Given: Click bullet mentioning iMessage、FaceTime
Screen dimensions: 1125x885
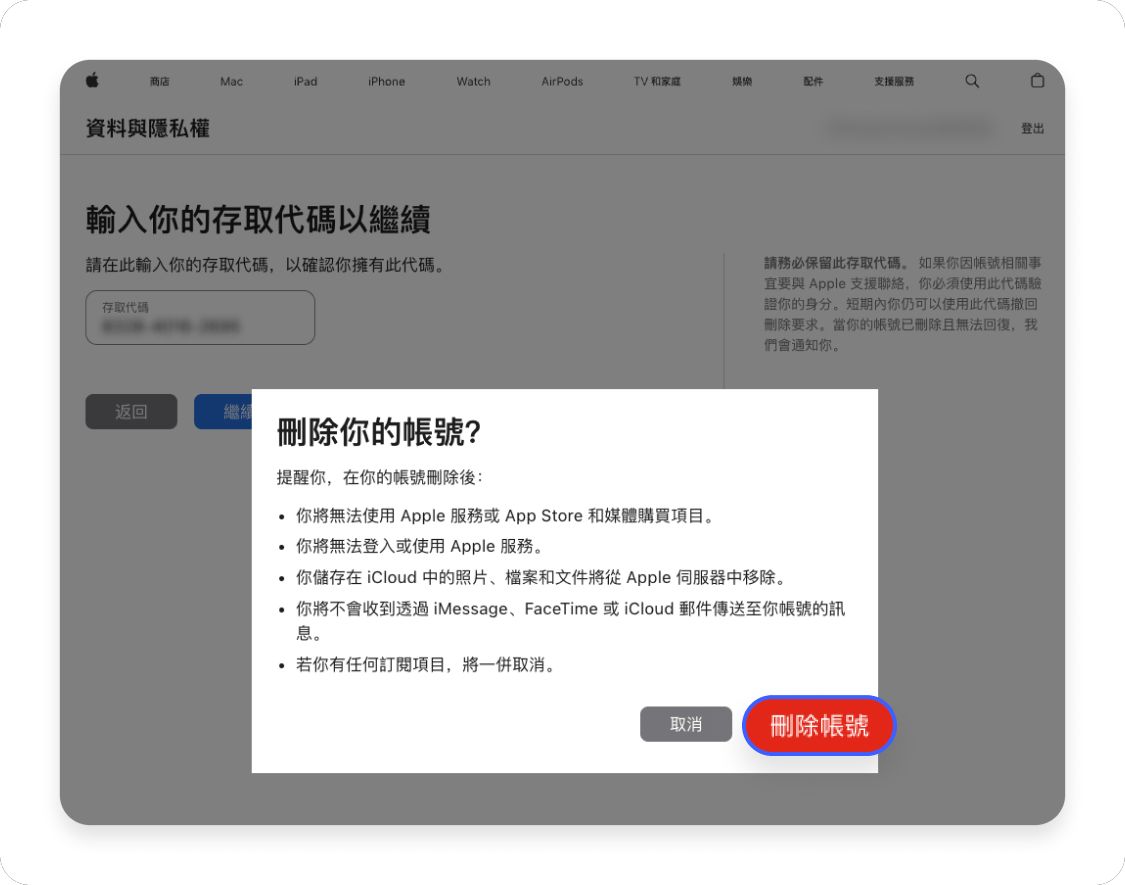Looking at the screenshot, I should coord(570,620).
